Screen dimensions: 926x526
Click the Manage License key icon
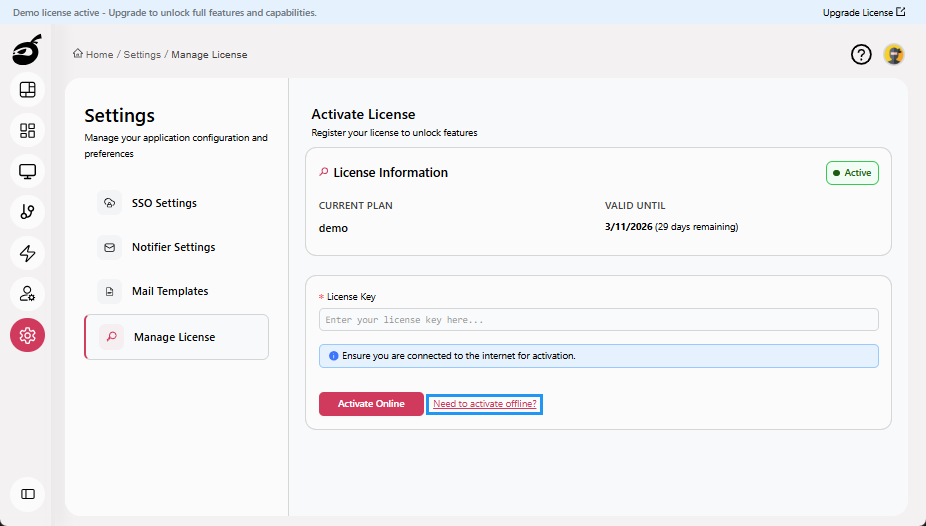coord(111,337)
